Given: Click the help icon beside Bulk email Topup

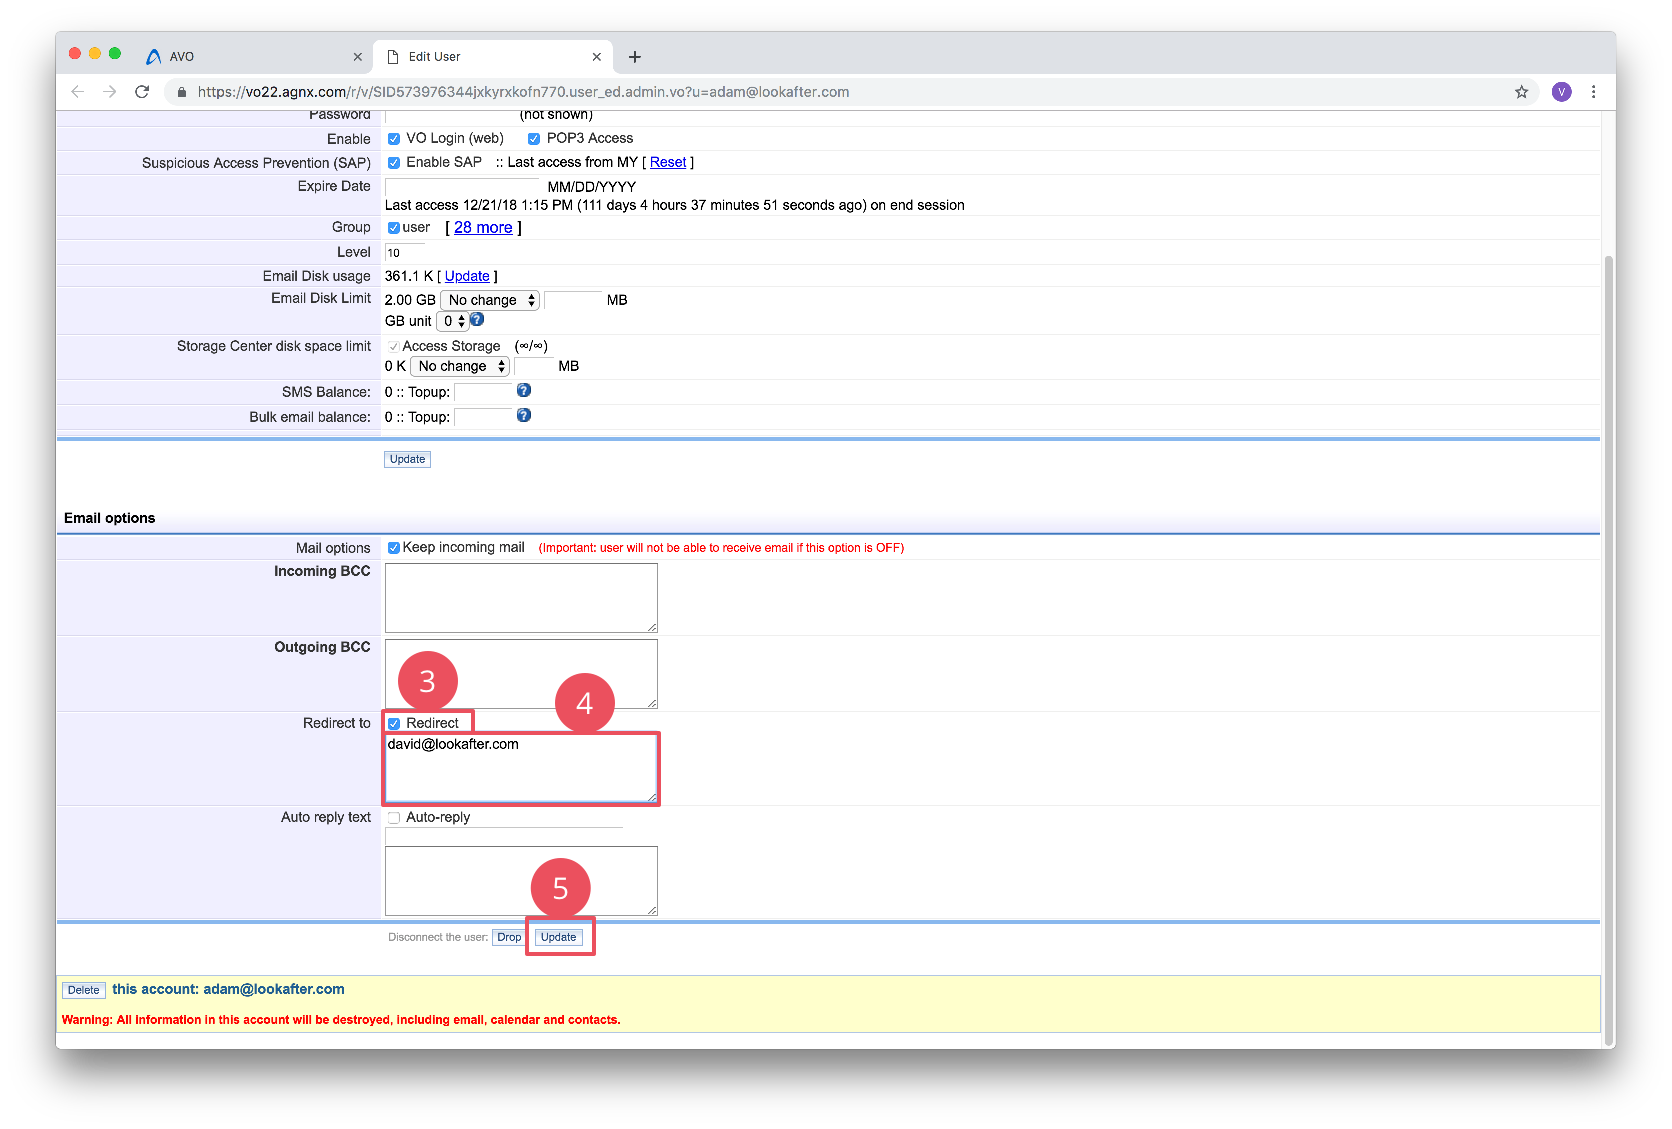Looking at the screenshot, I should pyautogui.click(x=523, y=416).
